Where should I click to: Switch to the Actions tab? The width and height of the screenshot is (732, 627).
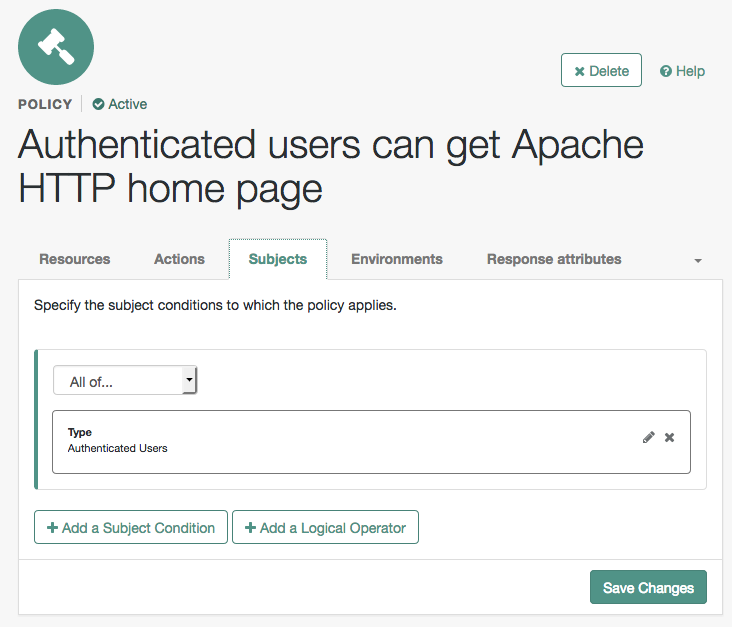pos(179,259)
